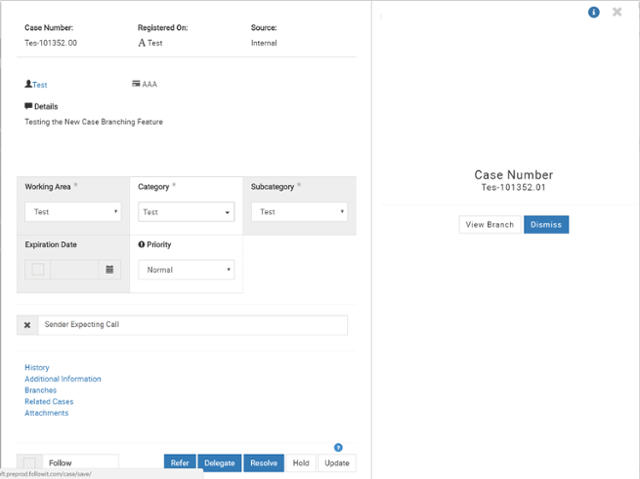640x479 pixels.
Task: Change the Priority dropdown from Normal
Action: tap(186, 270)
